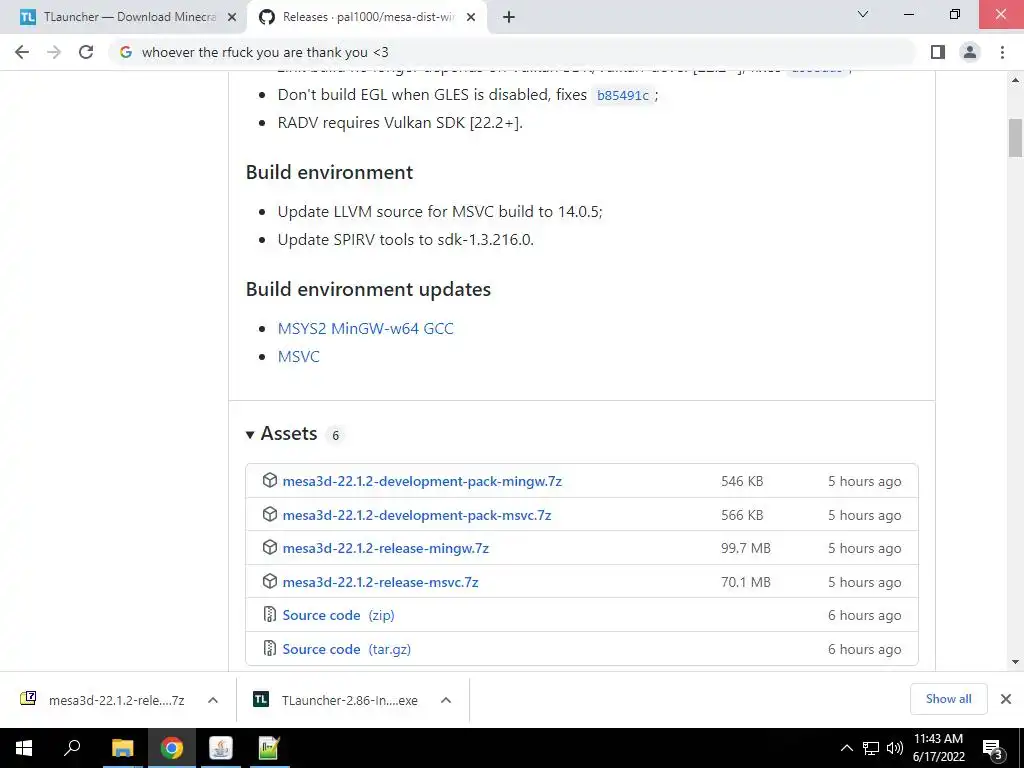This screenshot has height=768, width=1024.
Task: Click Chrome icon in taskbar
Action: click(172, 748)
